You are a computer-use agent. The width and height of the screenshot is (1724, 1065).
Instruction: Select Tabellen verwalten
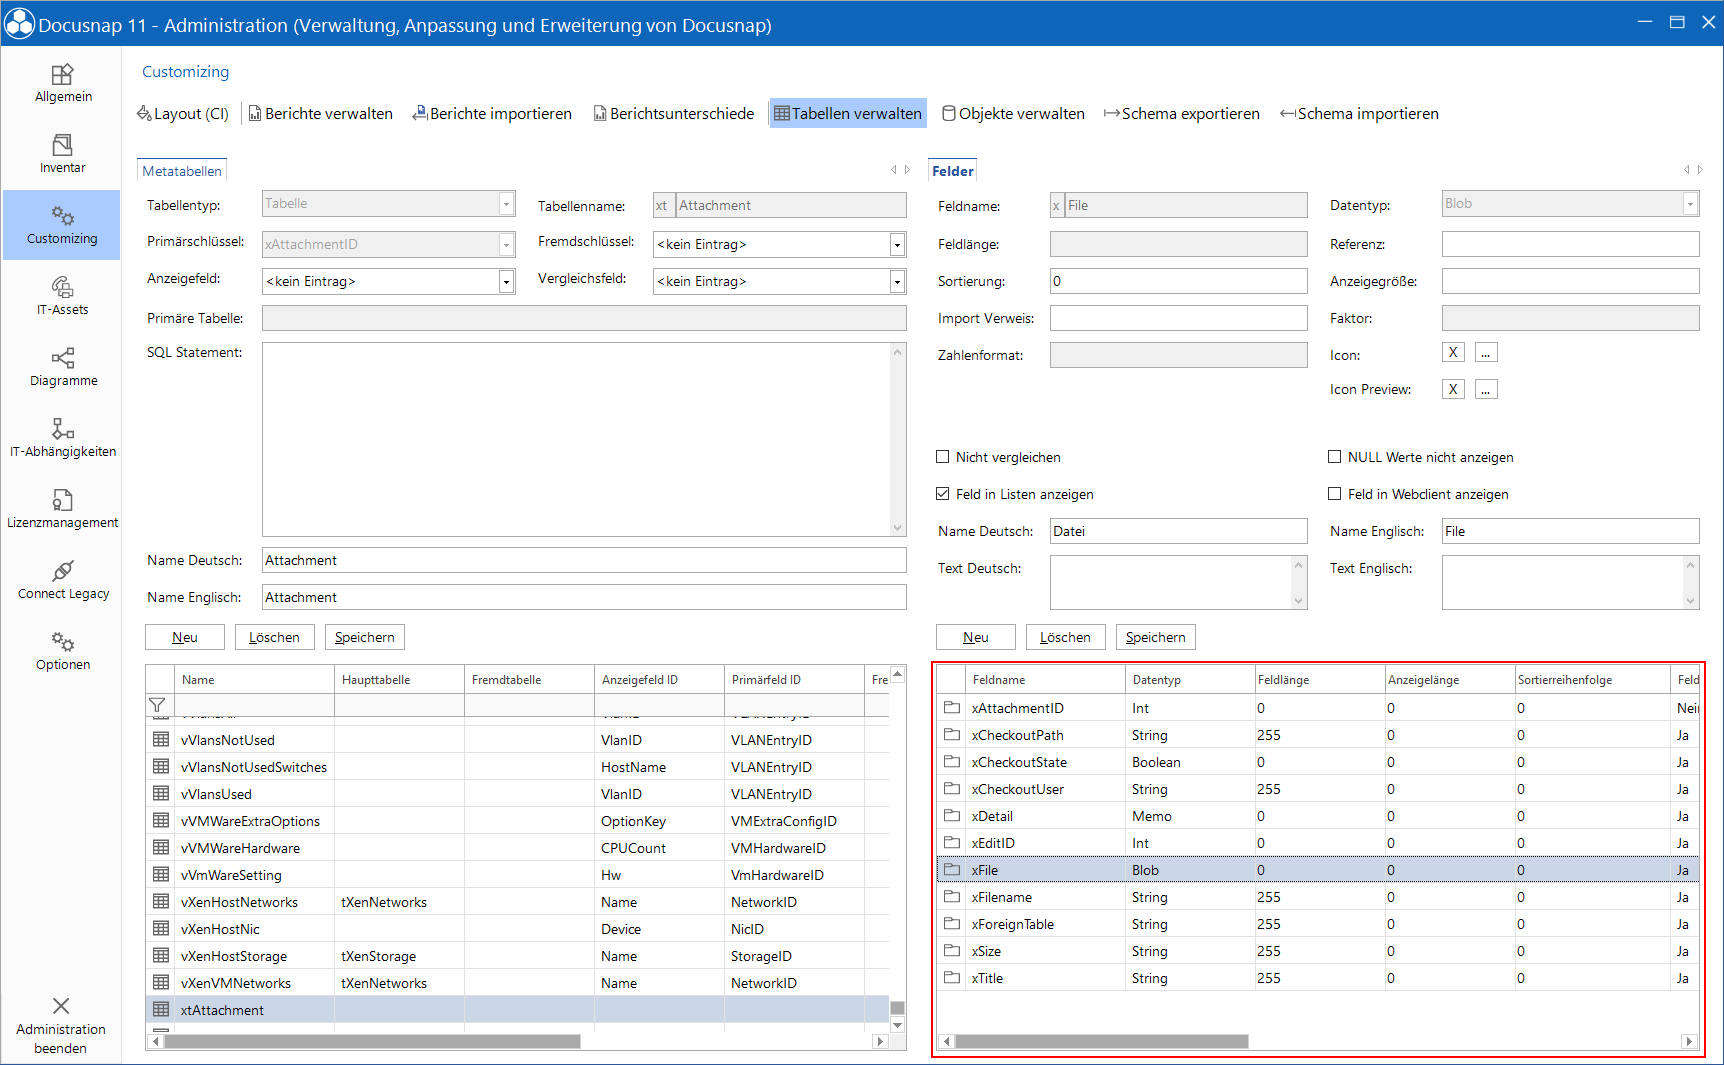click(848, 114)
